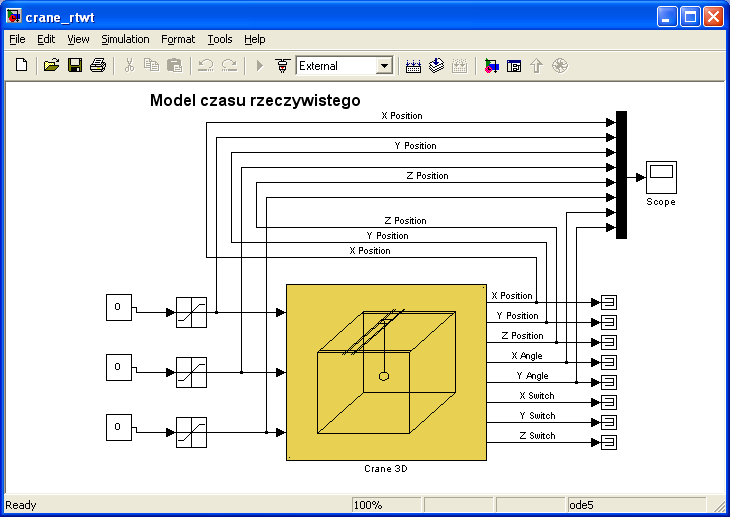The height and width of the screenshot is (517, 730).
Task: Save the model with the floppy icon
Action: 74,65
